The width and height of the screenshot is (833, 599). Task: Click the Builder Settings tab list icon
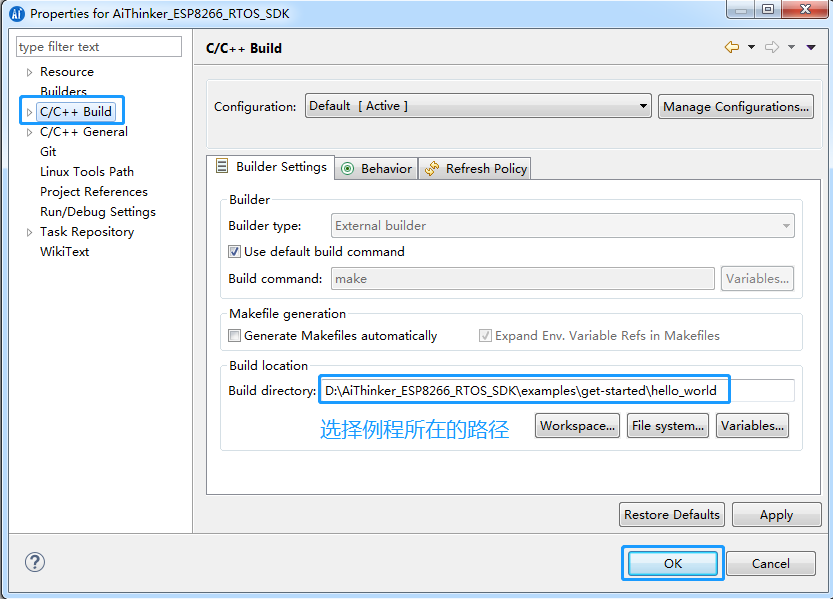[222, 166]
